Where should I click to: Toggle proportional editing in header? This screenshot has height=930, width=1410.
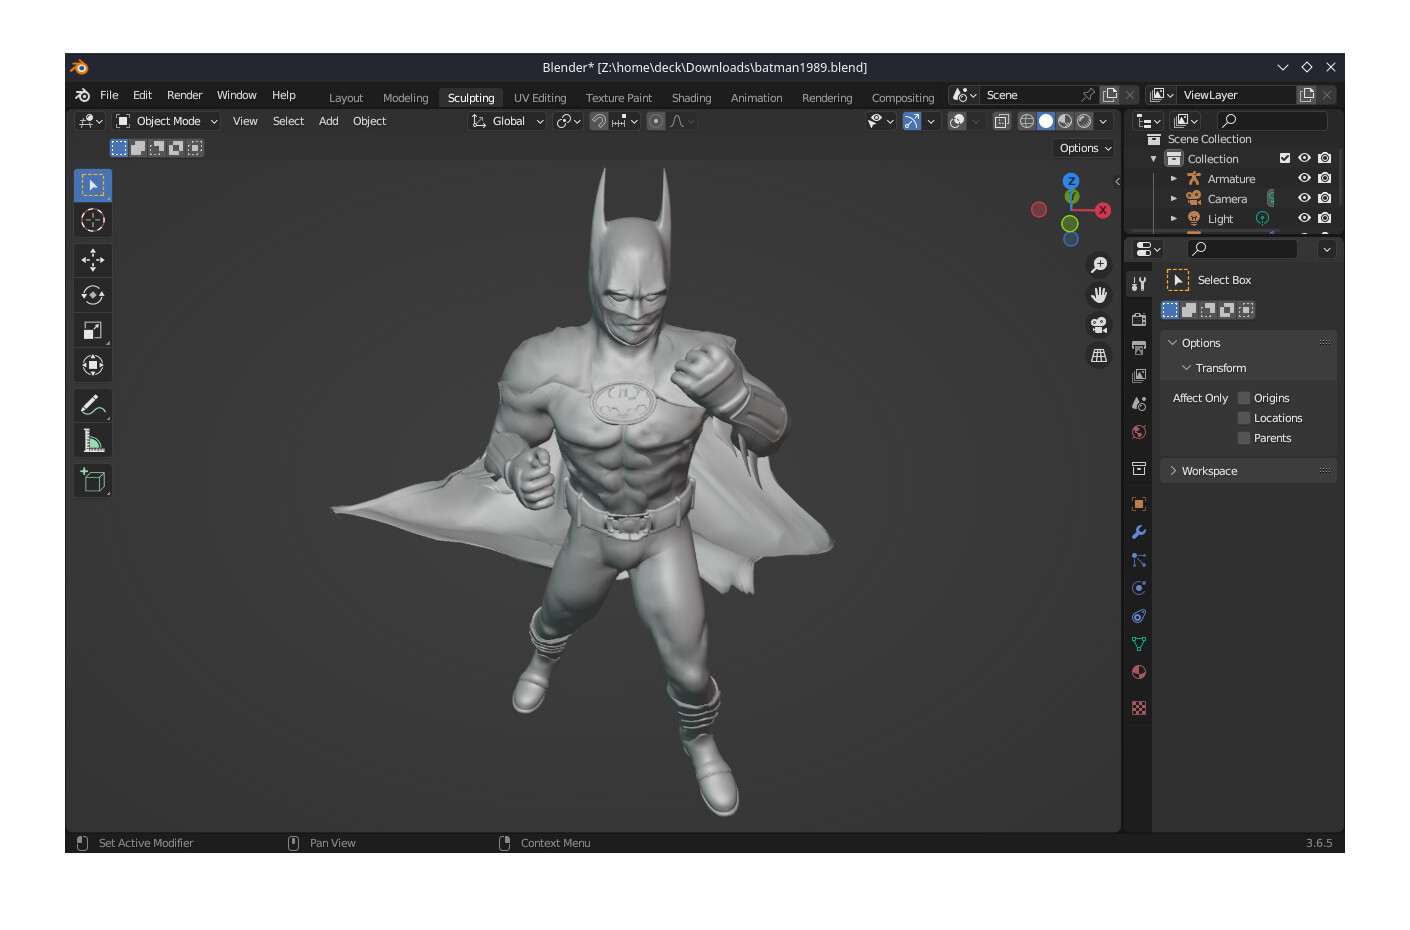pyautogui.click(x=656, y=121)
